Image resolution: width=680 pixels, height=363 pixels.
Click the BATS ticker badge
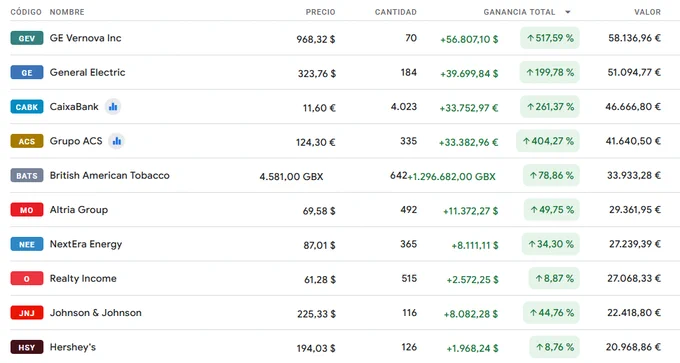27,175
